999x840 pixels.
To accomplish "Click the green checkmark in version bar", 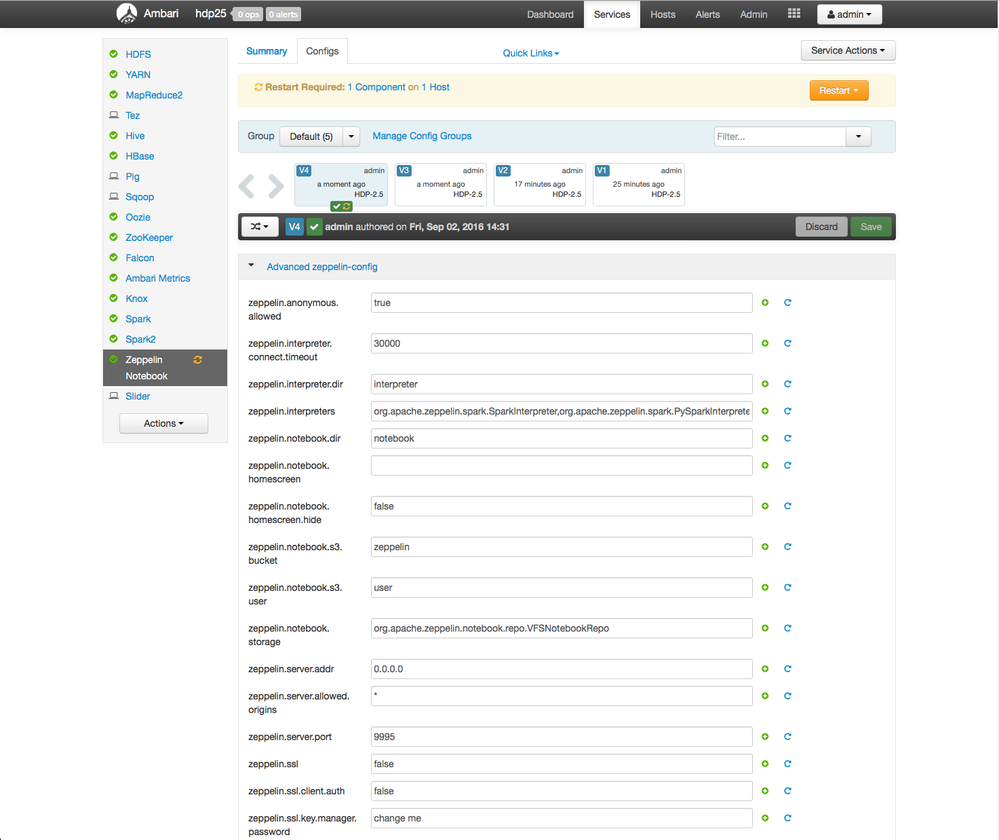I will [x=314, y=226].
